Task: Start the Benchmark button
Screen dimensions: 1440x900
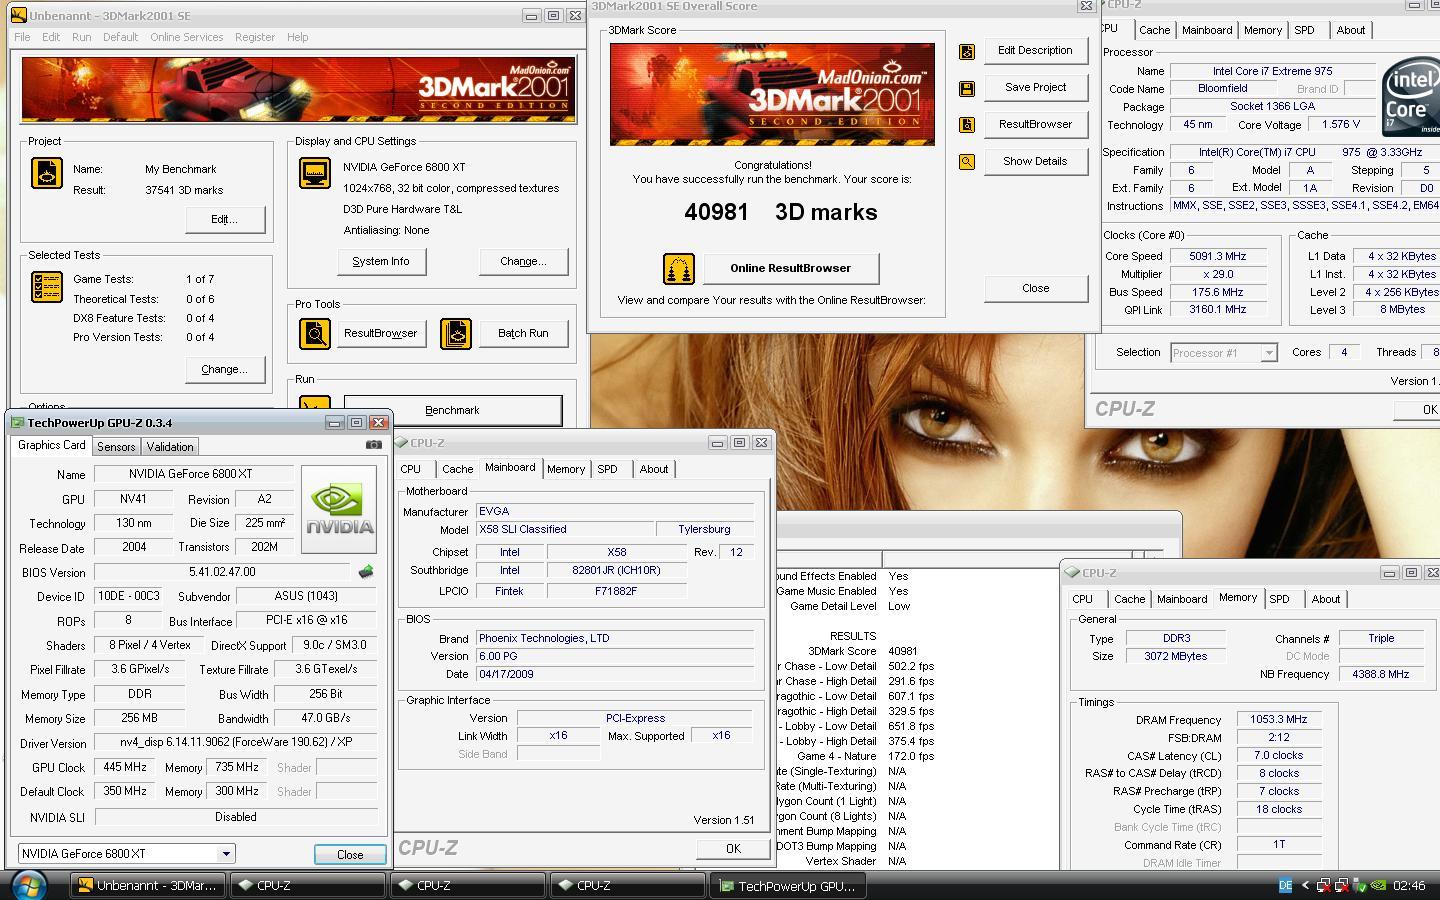Action: pos(452,410)
